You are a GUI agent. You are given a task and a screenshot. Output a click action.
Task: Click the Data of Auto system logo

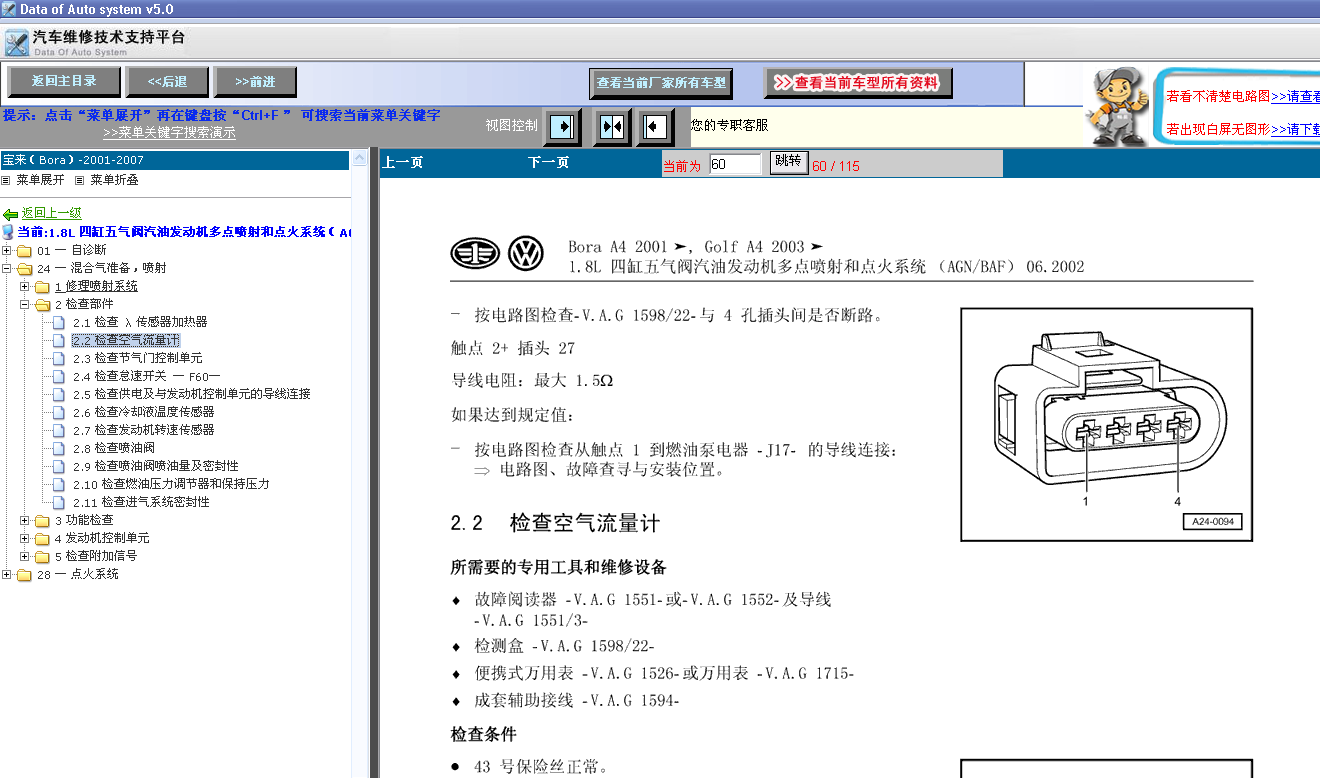coord(17,43)
